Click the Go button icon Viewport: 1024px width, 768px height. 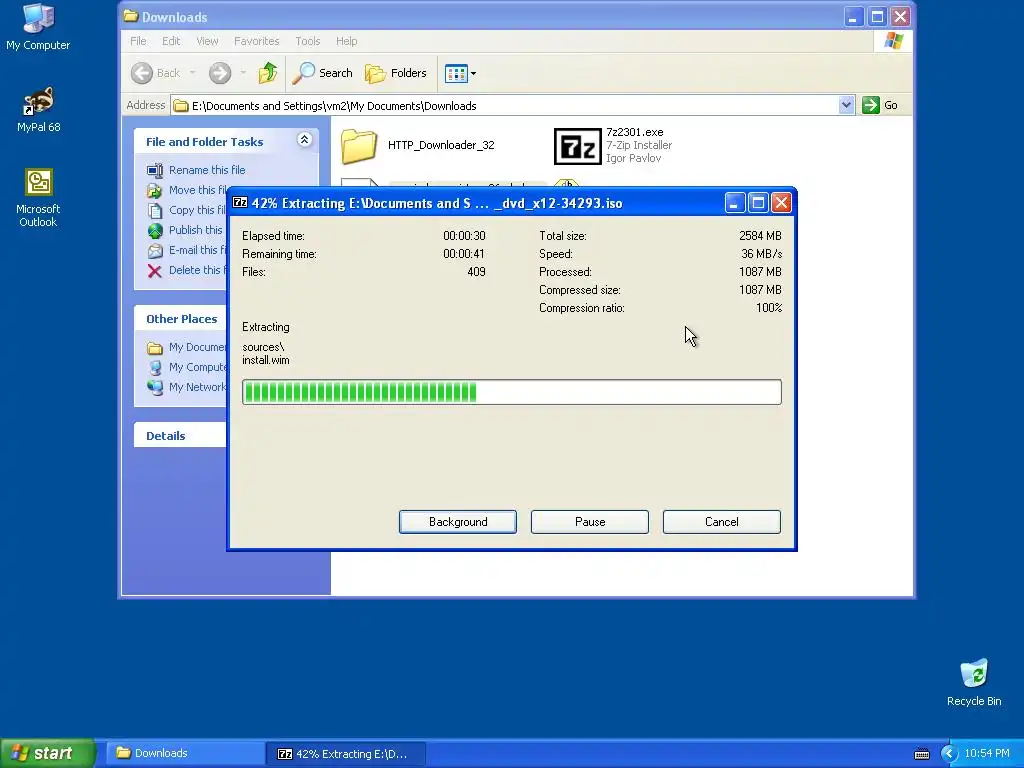coord(871,105)
